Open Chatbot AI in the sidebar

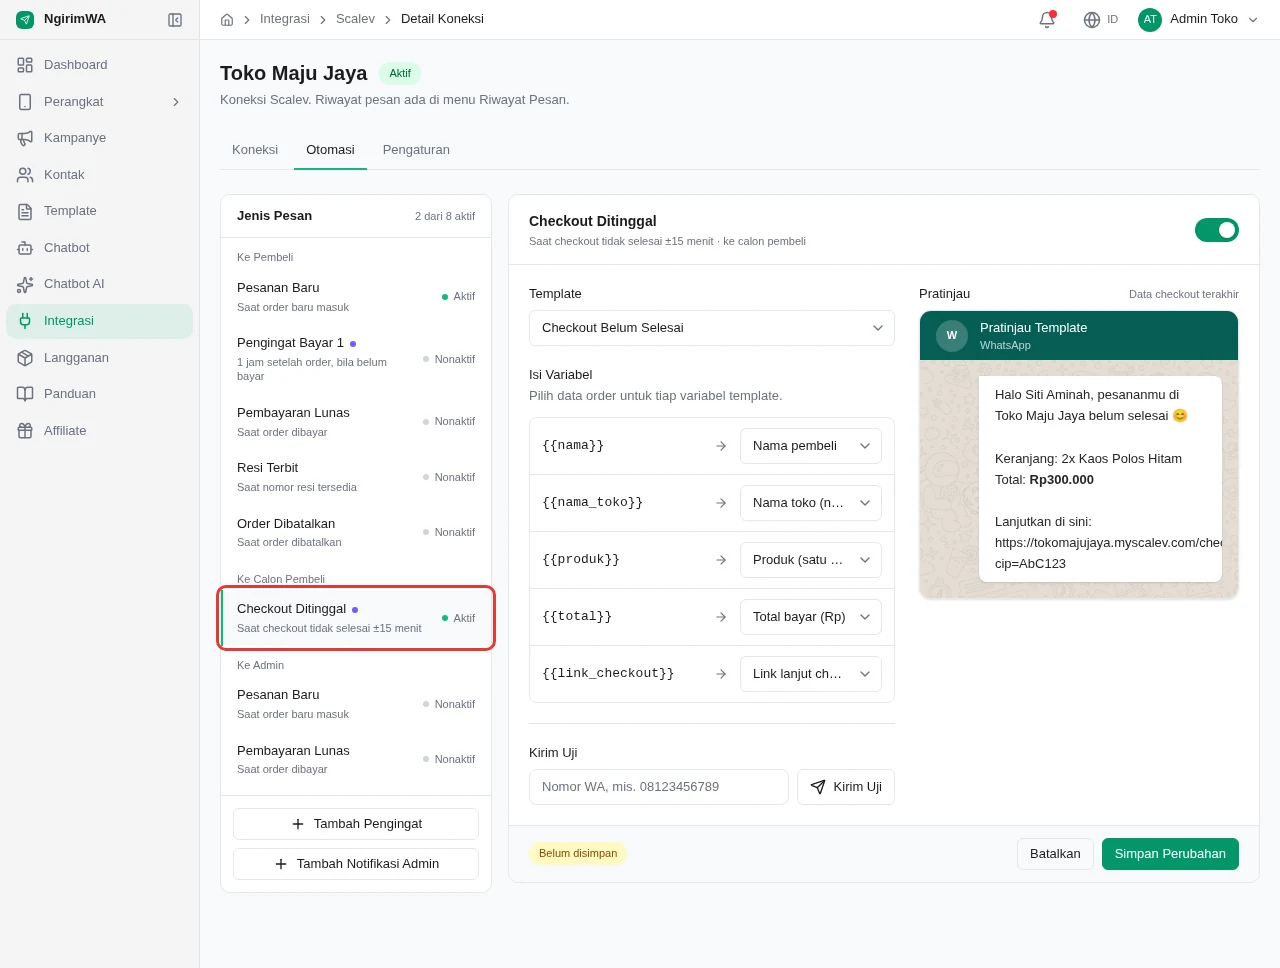tap(99, 284)
